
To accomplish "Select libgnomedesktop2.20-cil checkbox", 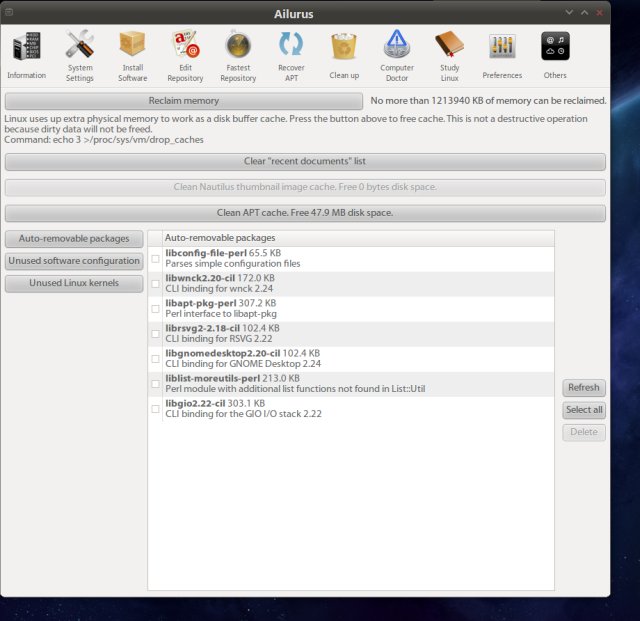I will click(x=156, y=359).
